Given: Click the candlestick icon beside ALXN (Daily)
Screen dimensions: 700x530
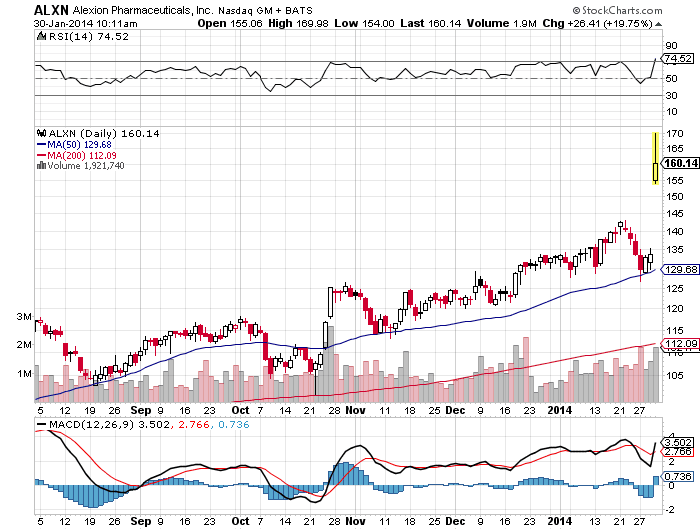Looking at the screenshot, I should tap(42, 133).
